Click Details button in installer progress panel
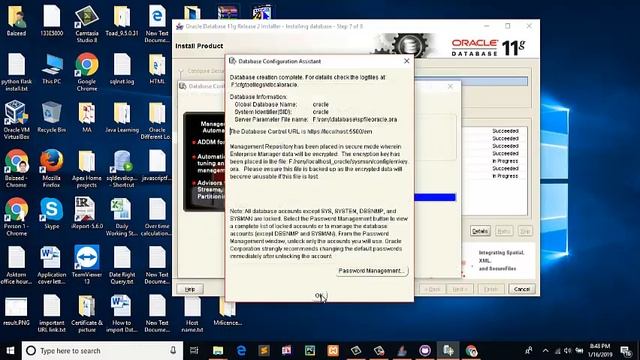 point(480,231)
